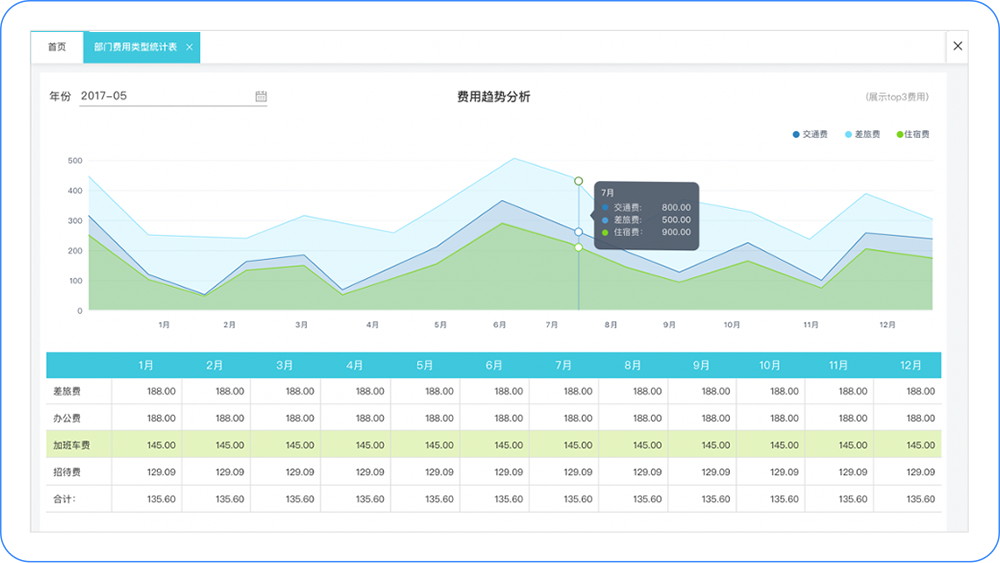
Task: Click the blue 交通费 marker at 7月
Action: [578, 232]
